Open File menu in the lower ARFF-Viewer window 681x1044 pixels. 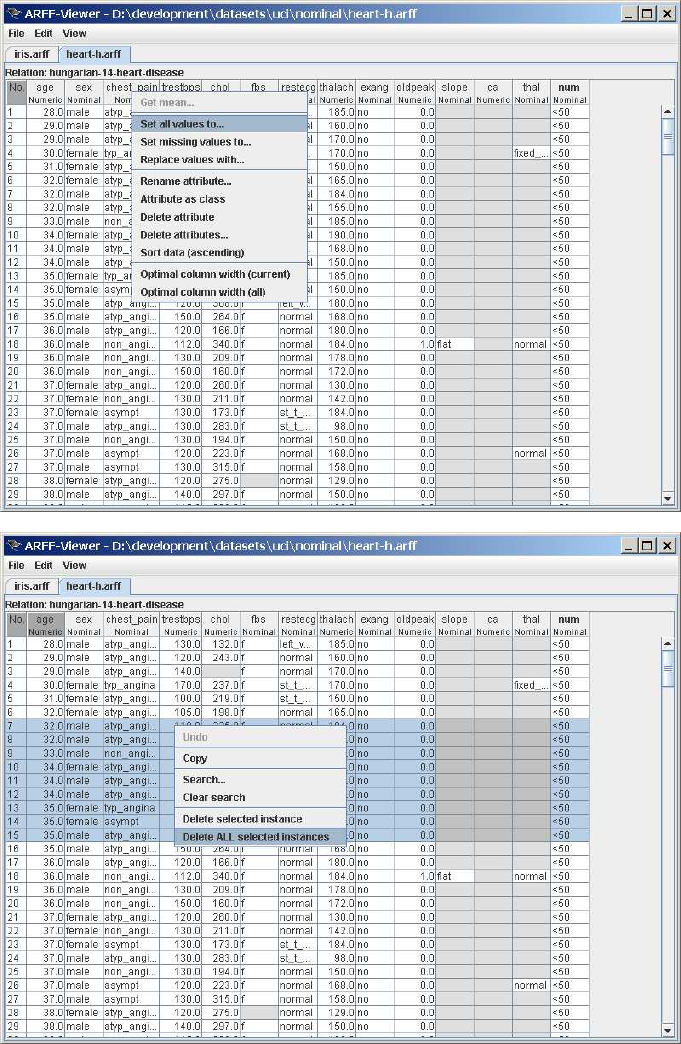point(16,565)
